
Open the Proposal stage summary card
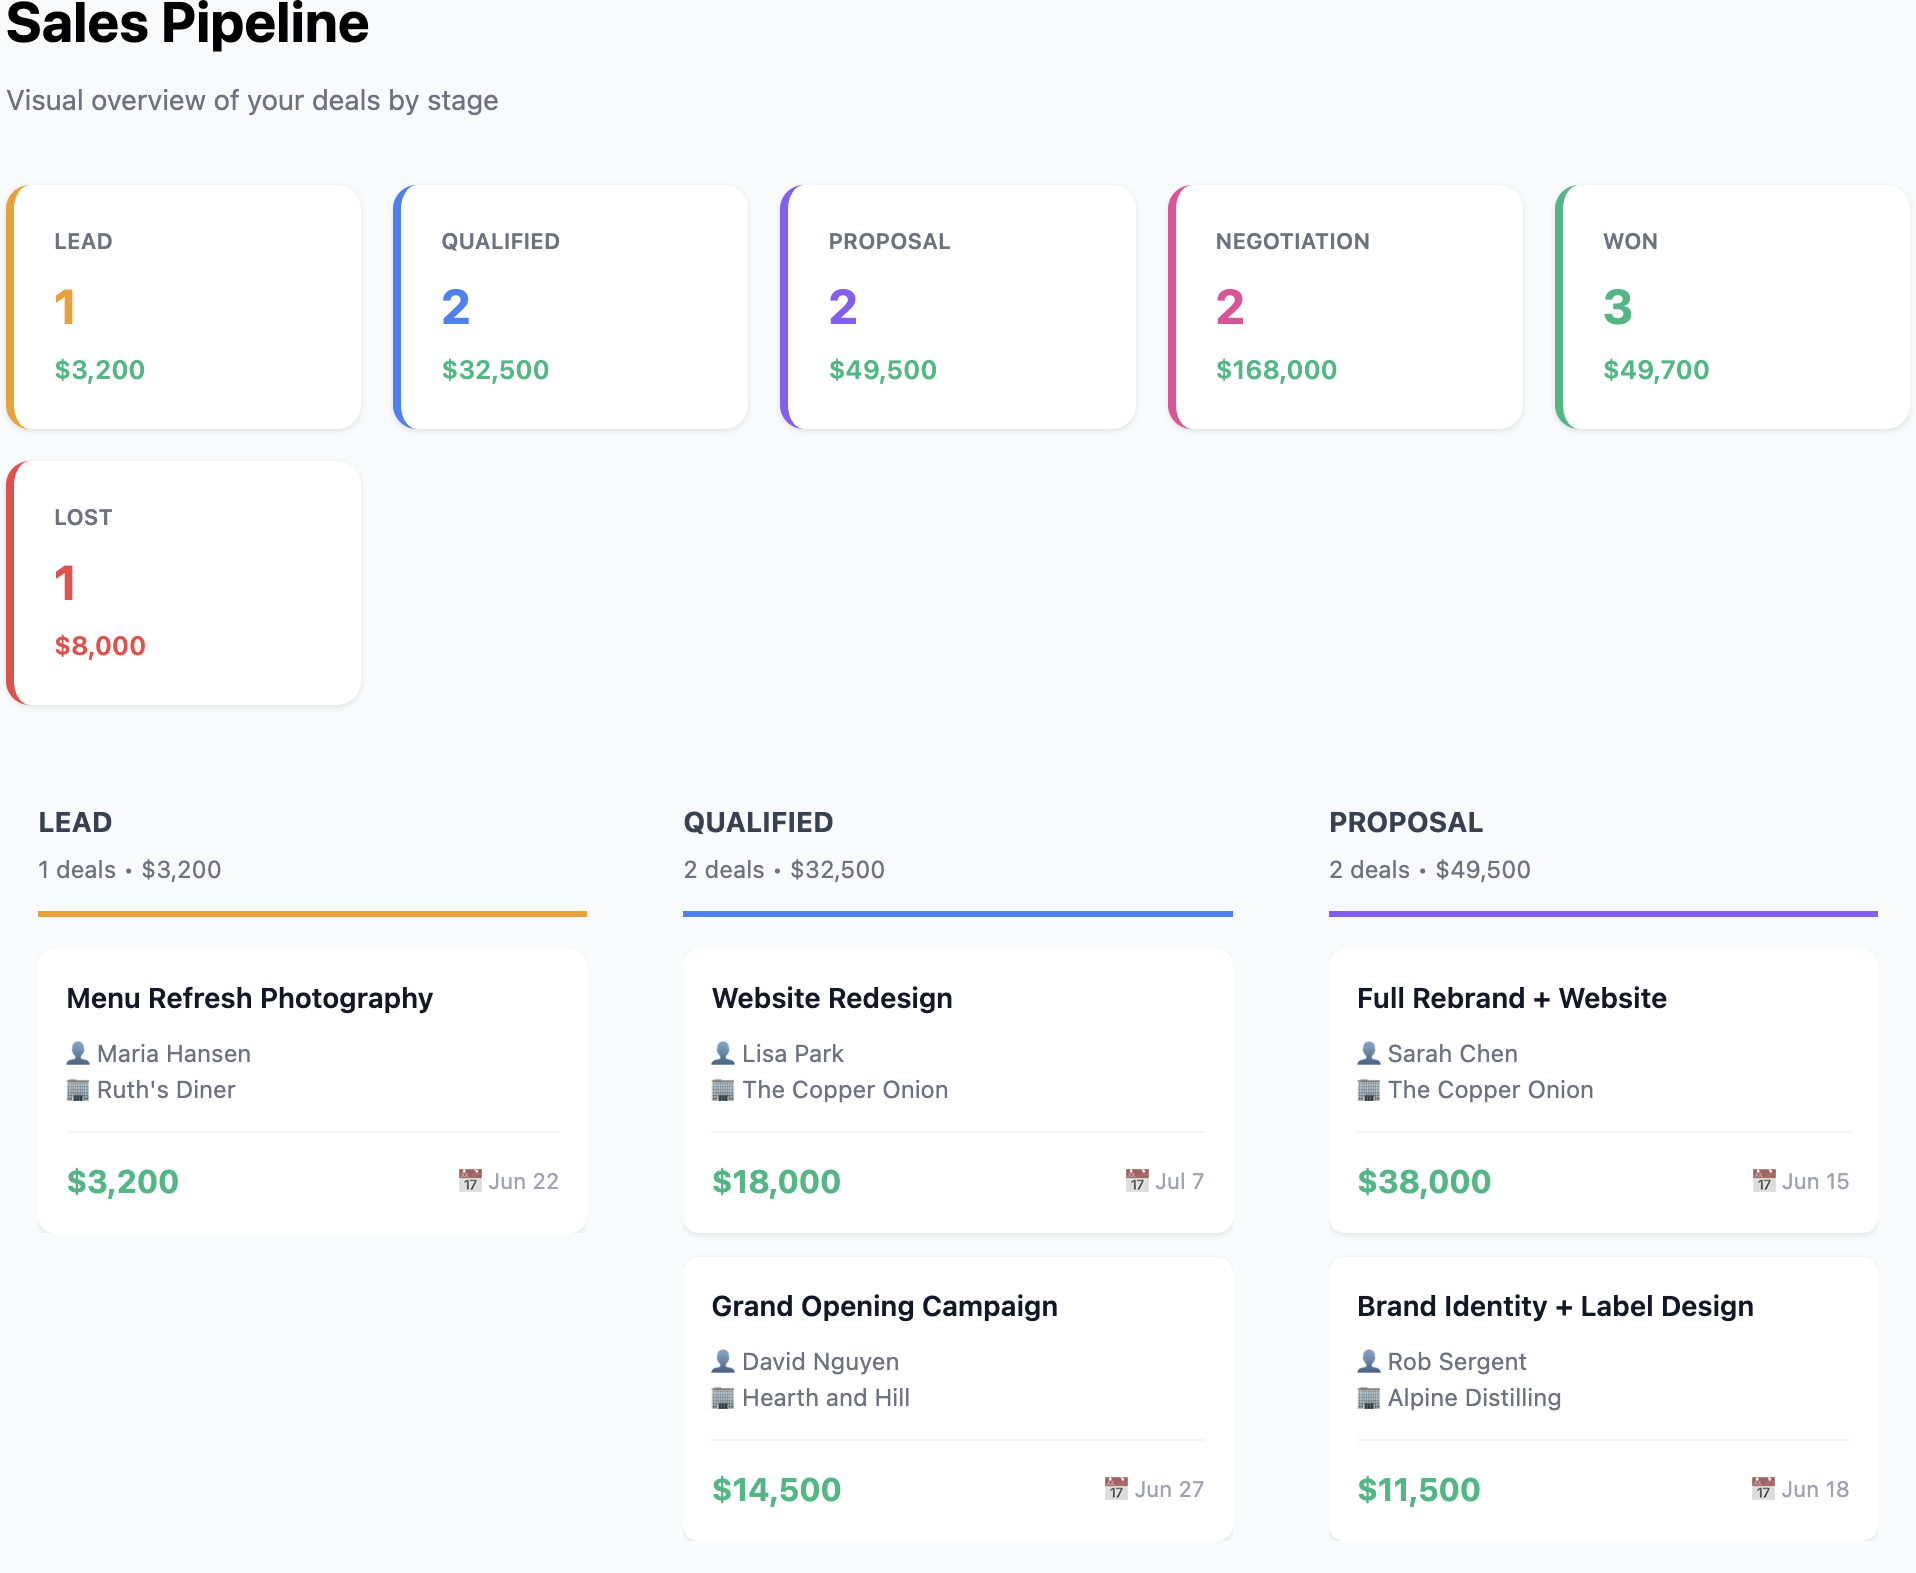958,307
